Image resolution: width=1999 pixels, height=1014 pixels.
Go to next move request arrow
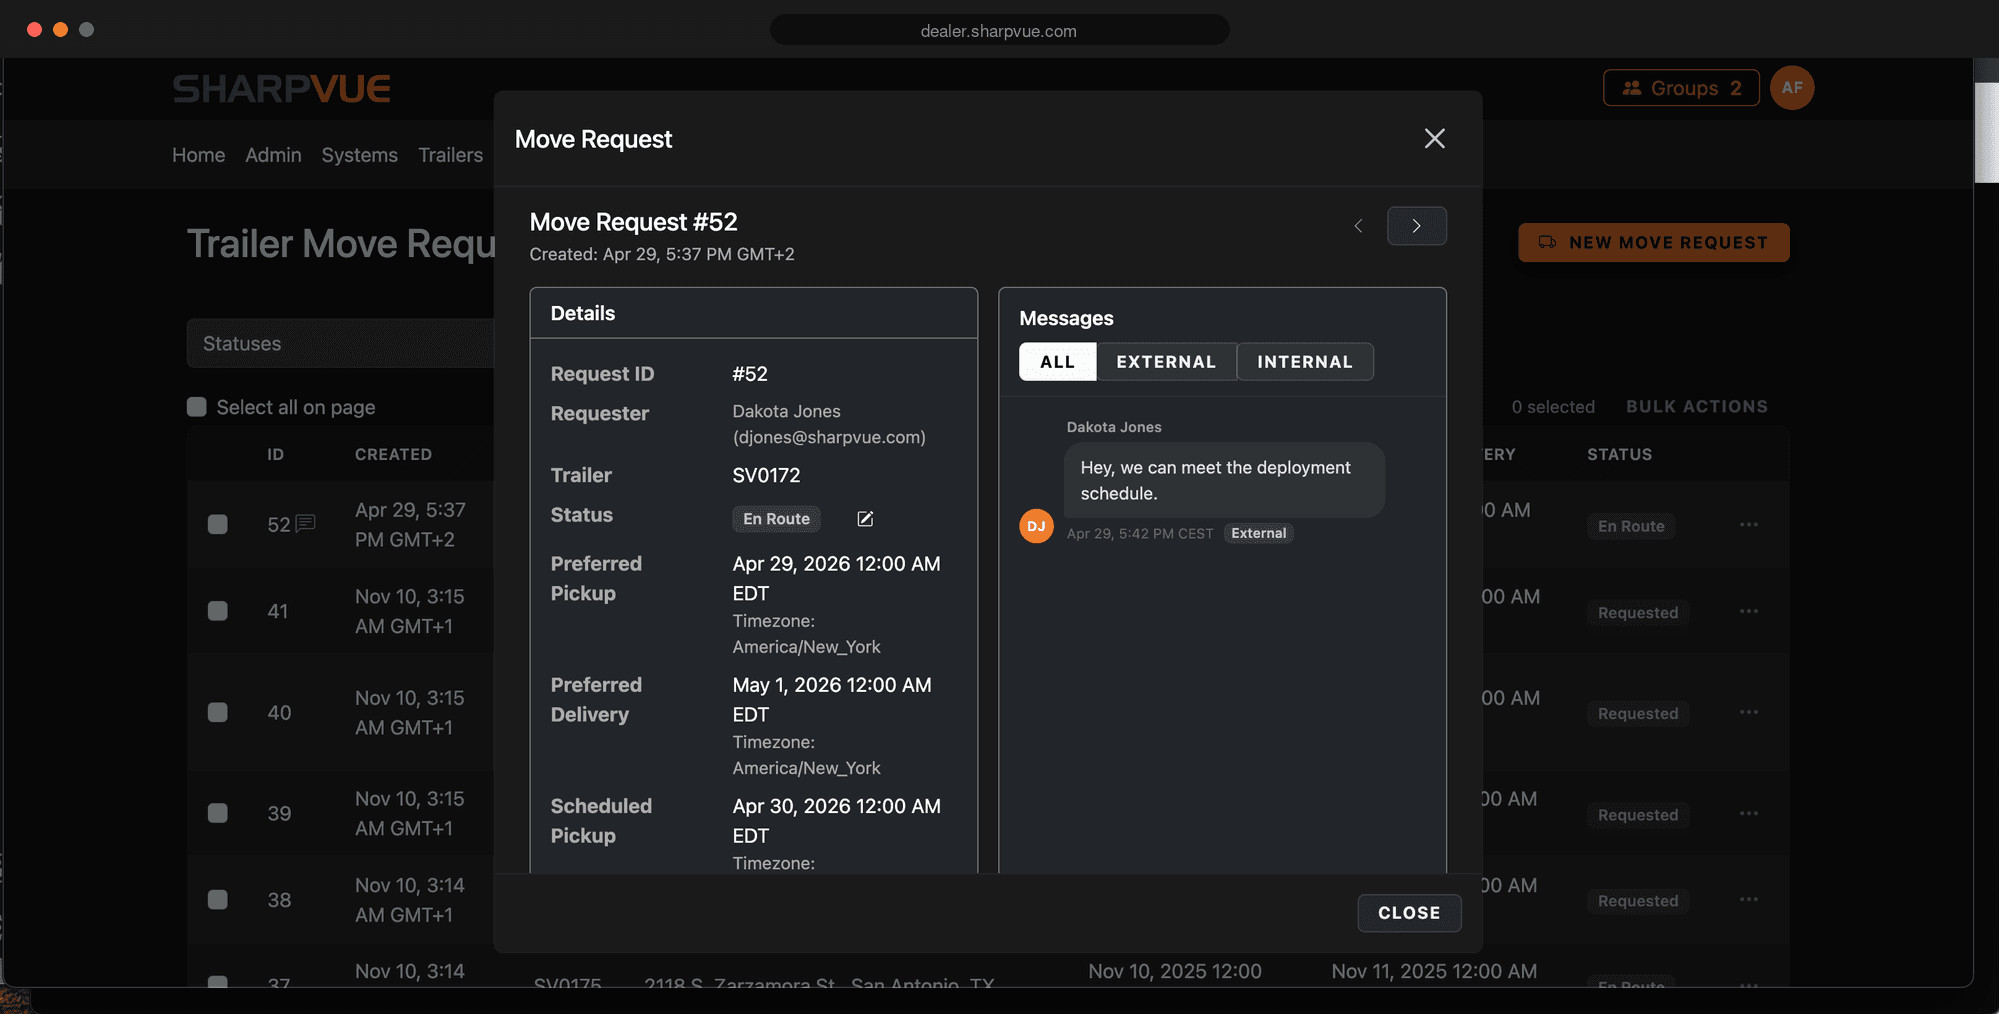1416,226
